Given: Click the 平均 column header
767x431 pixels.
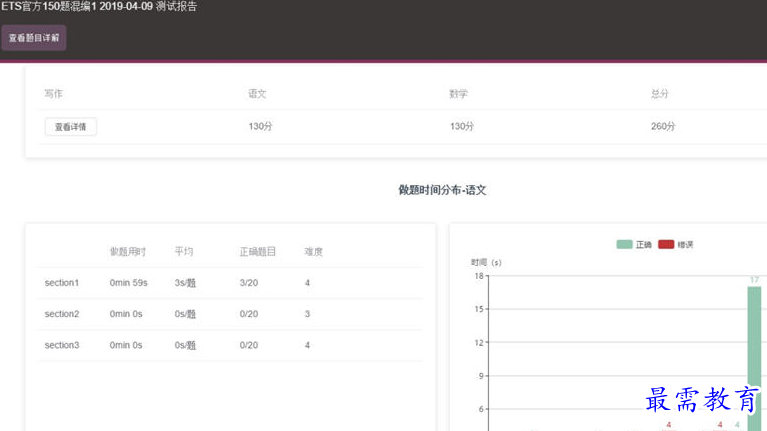Looking at the screenshot, I should pos(184,252).
